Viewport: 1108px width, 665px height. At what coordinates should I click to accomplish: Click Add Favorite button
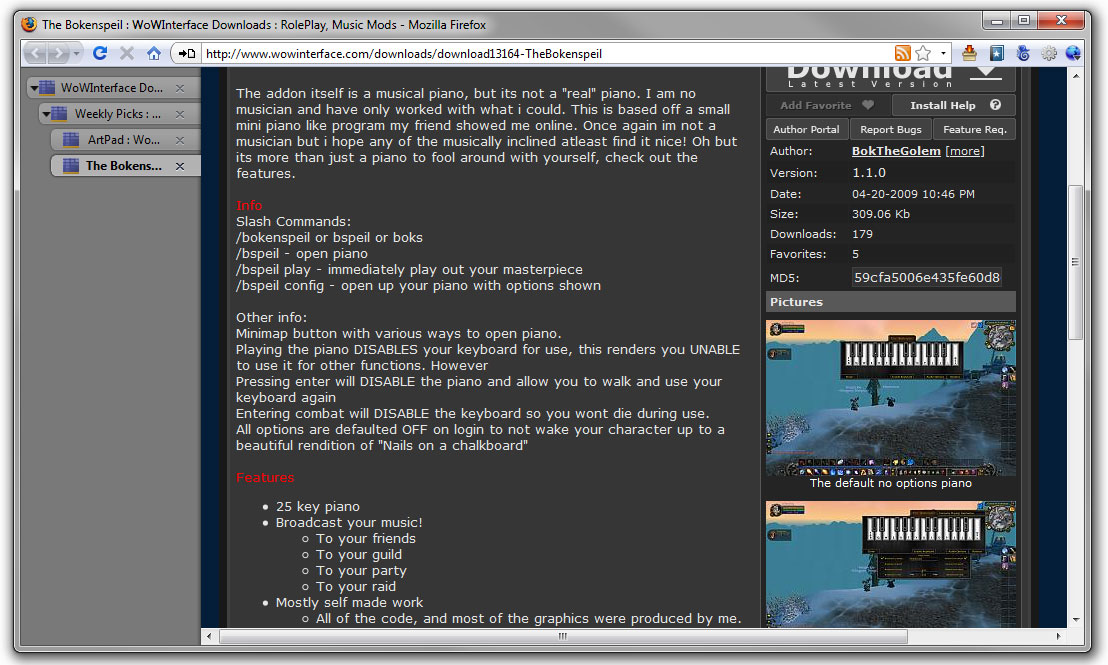coord(827,105)
